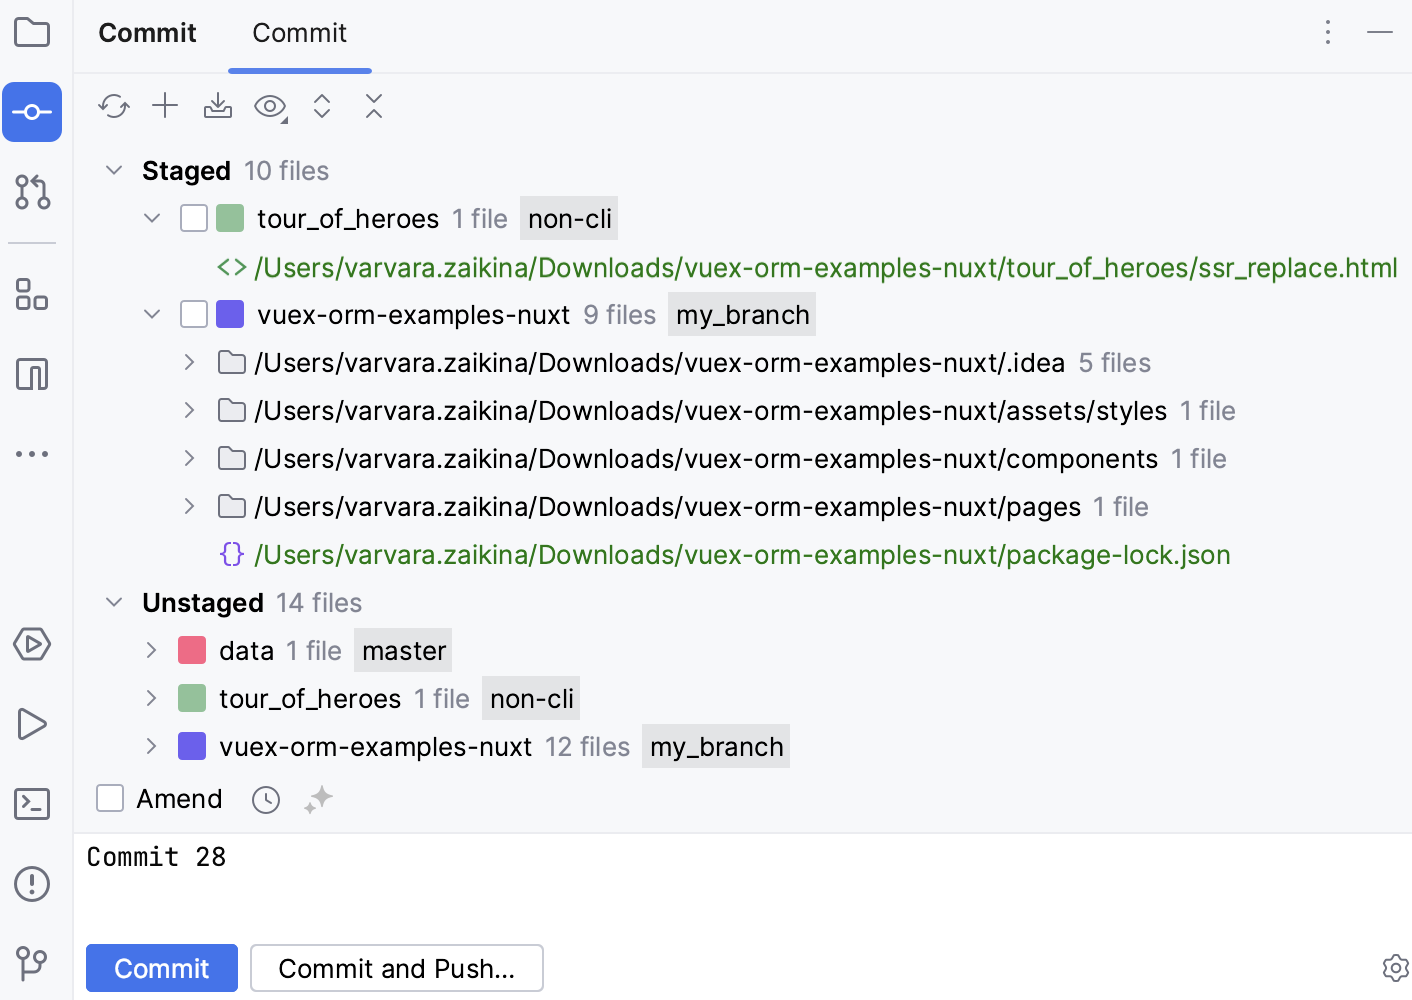Expand the unstaged data repository node
This screenshot has width=1412, height=1000.
[x=152, y=650]
